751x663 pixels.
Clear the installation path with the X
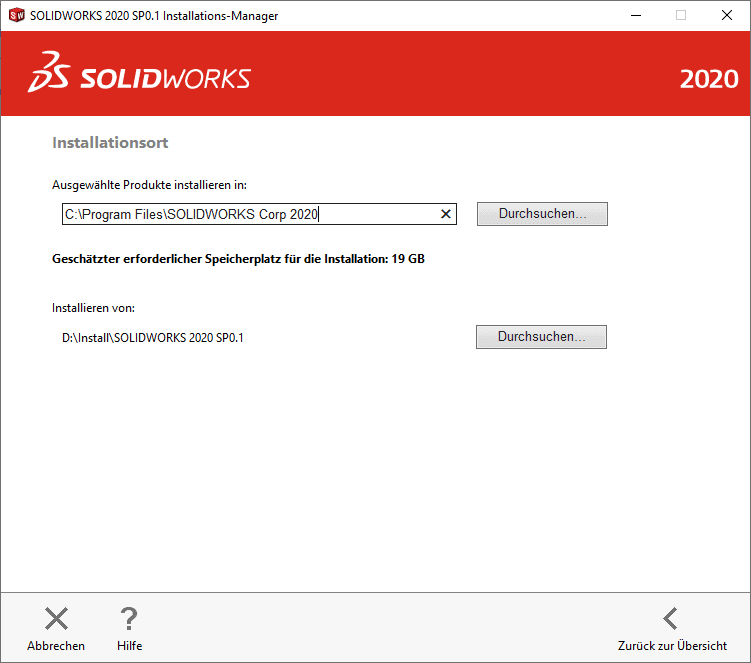[x=445, y=214]
